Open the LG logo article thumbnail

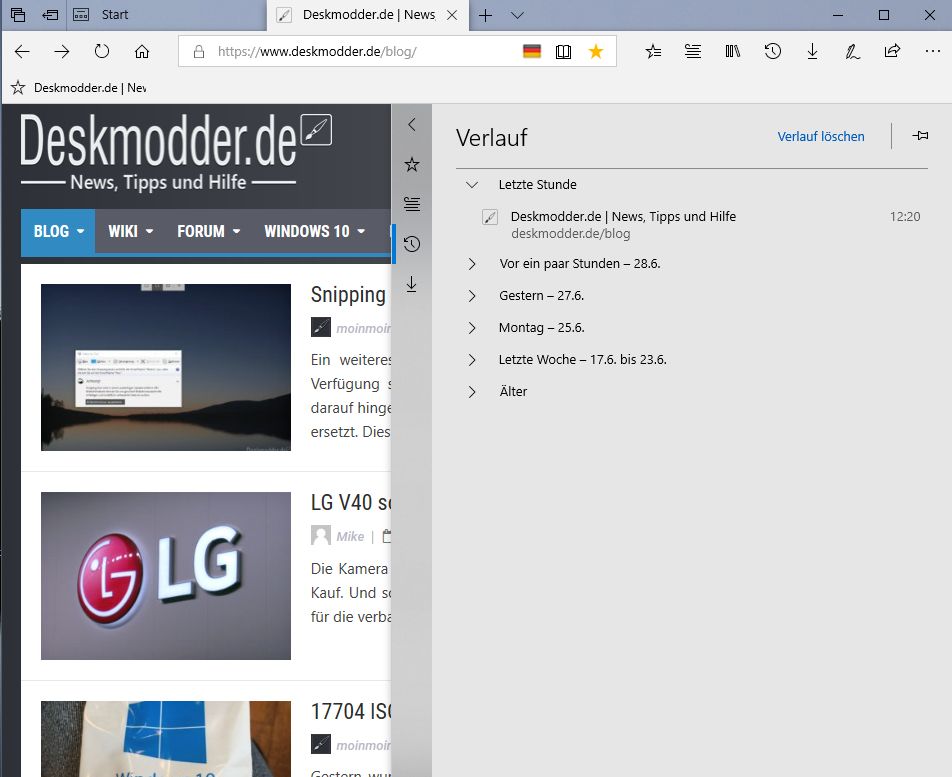click(x=166, y=575)
